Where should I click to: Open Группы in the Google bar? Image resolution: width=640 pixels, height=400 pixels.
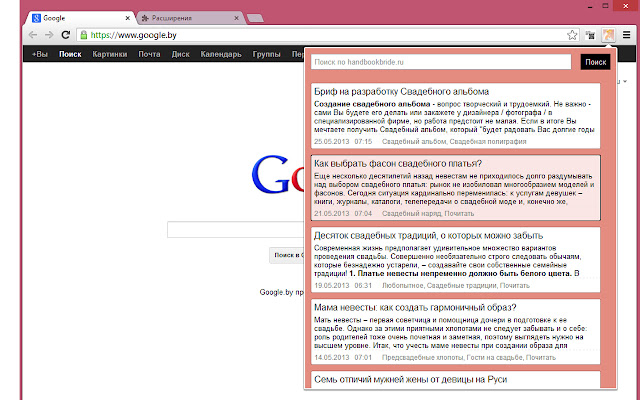(x=267, y=54)
